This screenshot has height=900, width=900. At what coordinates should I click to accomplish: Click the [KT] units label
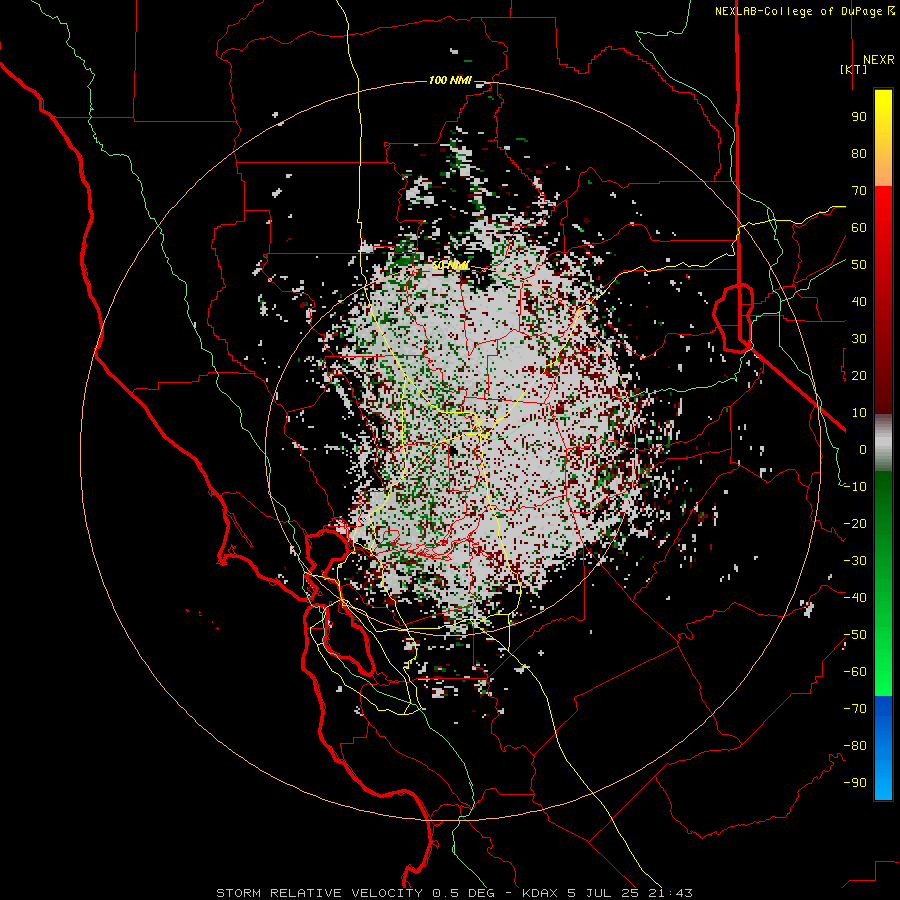(x=854, y=69)
